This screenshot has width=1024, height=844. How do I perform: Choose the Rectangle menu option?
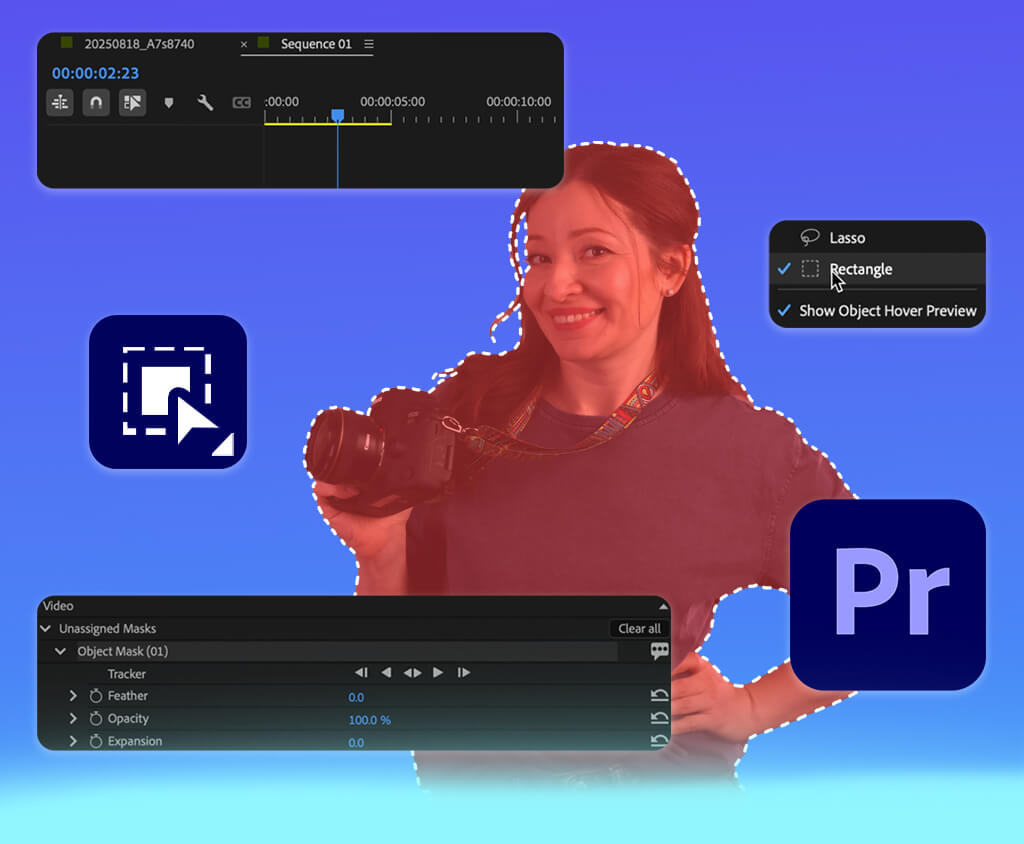[x=877, y=268]
